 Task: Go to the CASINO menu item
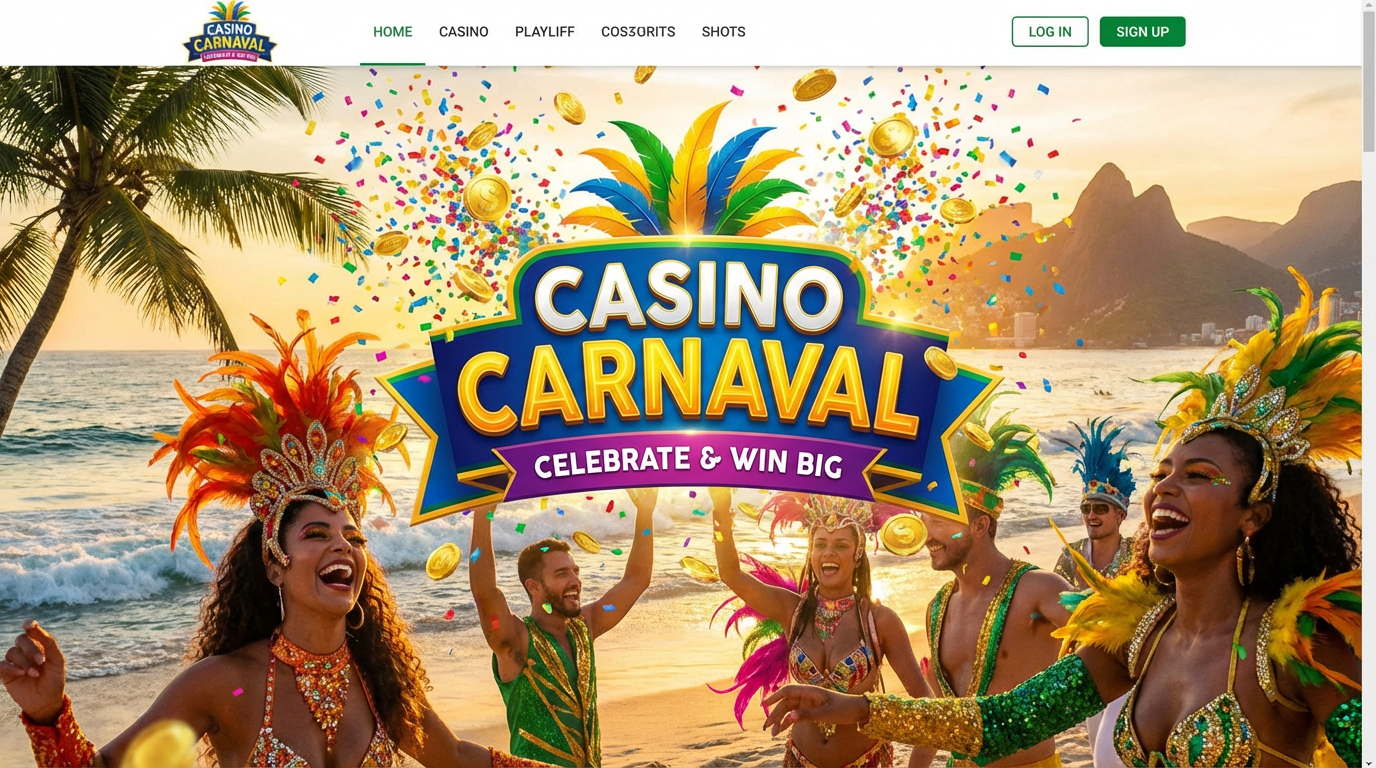point(463,32)
